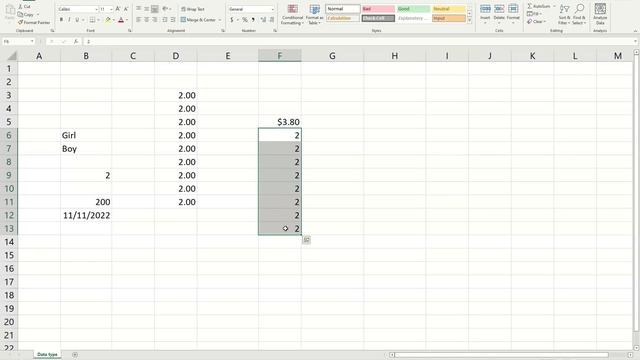The image size is (640, 360).
Task: Select cell containing 11/11/2022
Action: 86,215
